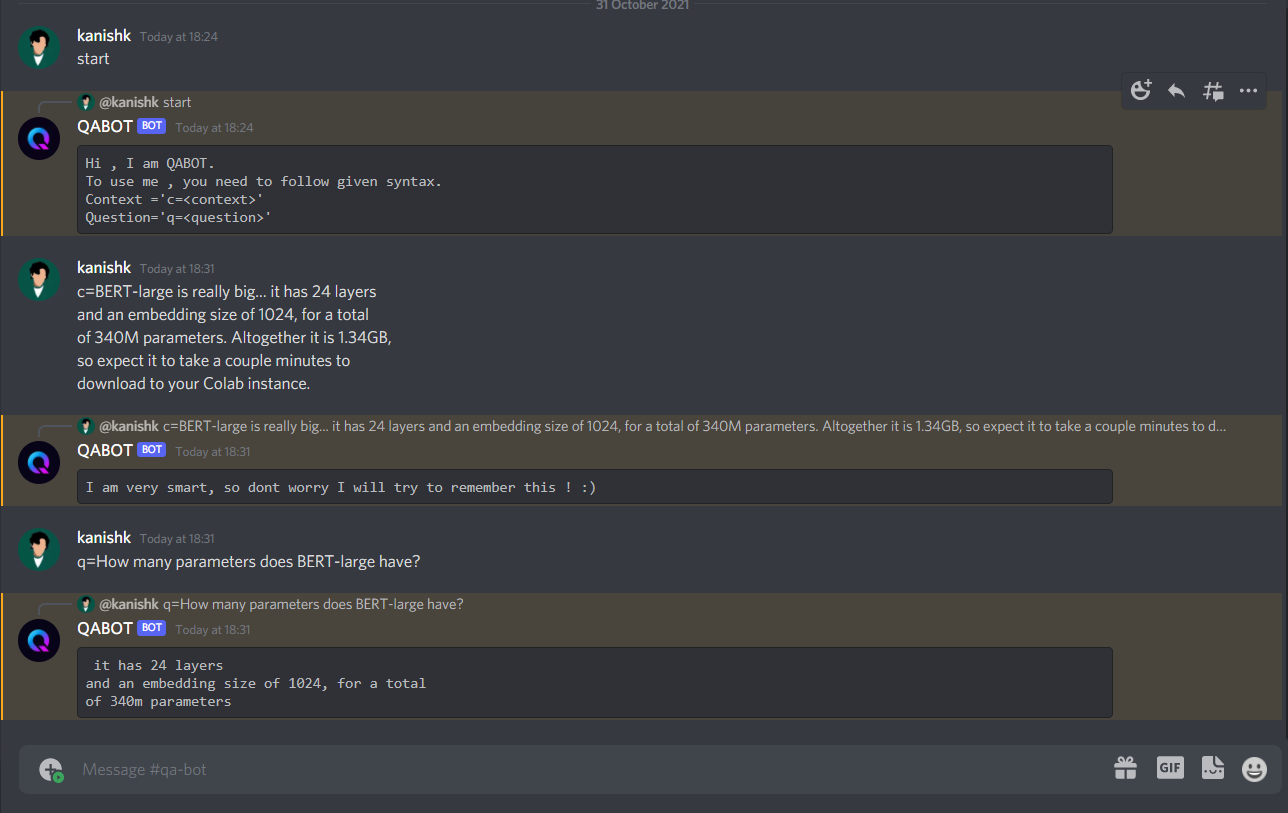Open the more options ellipsis menu
The image size is (1288, 813).
click(1248, 91)
